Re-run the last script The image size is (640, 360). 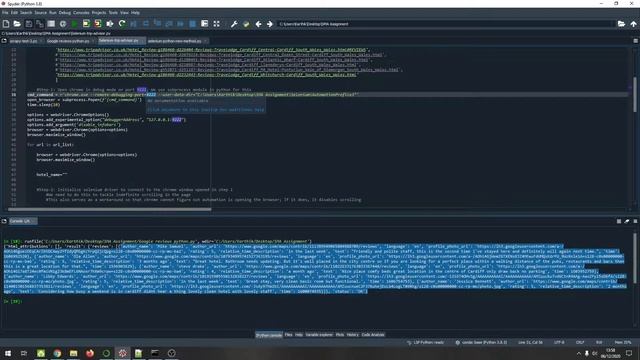[122, 24]
